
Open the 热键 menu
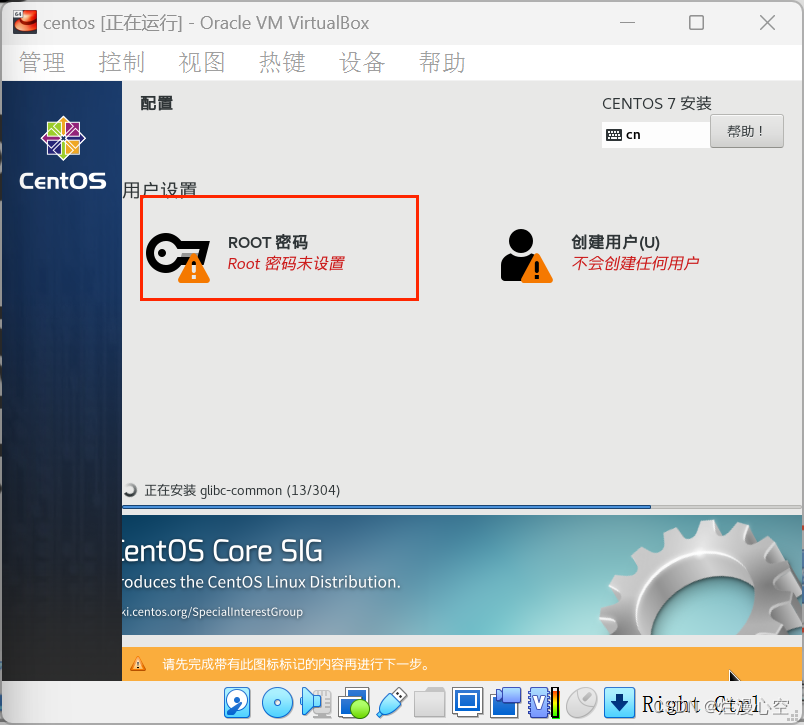click(282, 63)
